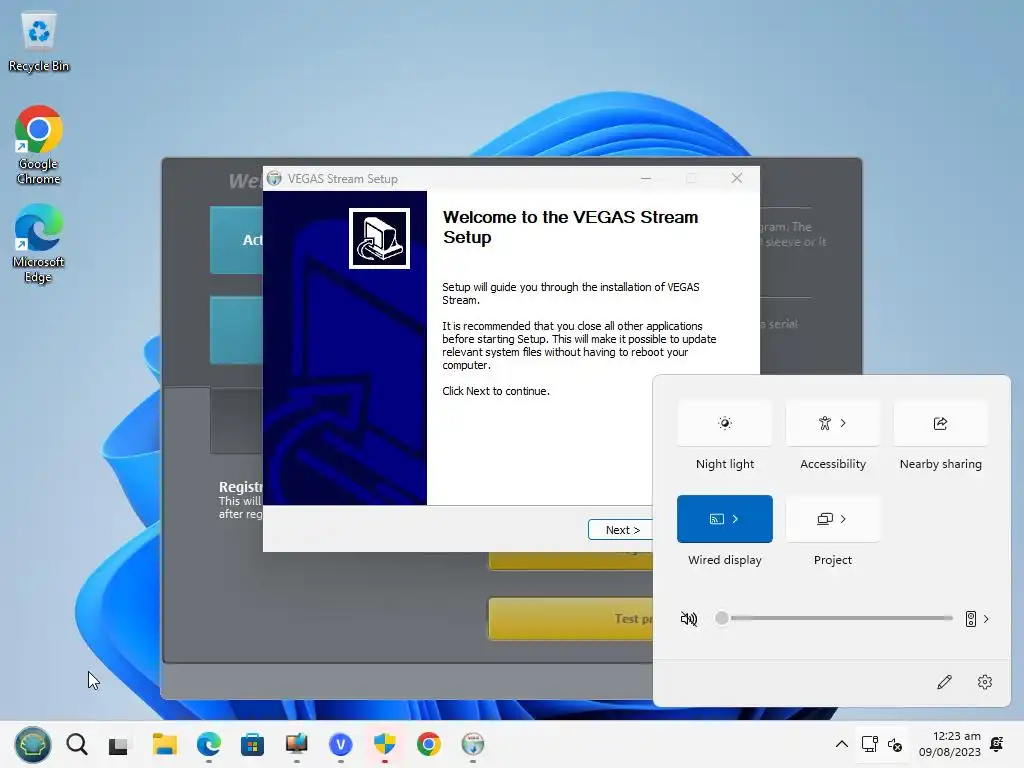Minimize the VEGAS Stream Setup window
Screen dimensions: 1024x768
click(x=646, y=178)
